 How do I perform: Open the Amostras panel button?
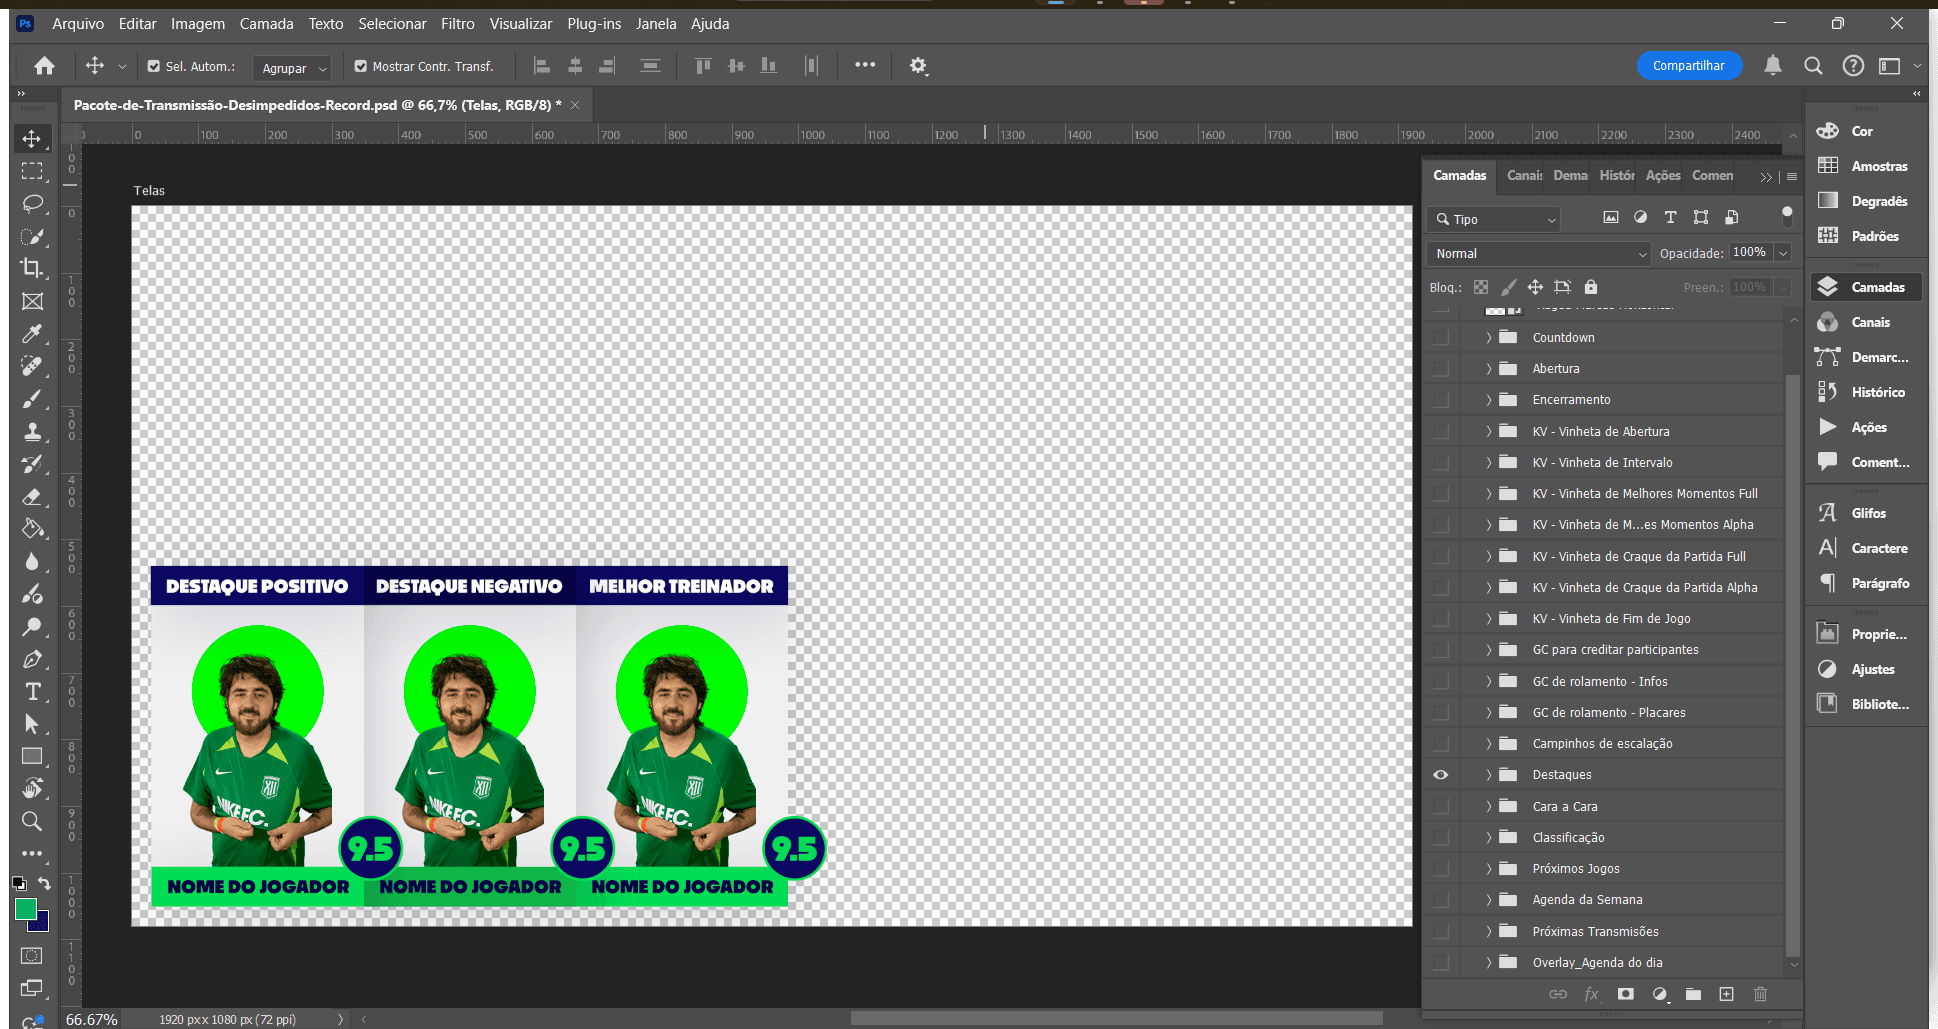coord(1866,166)
